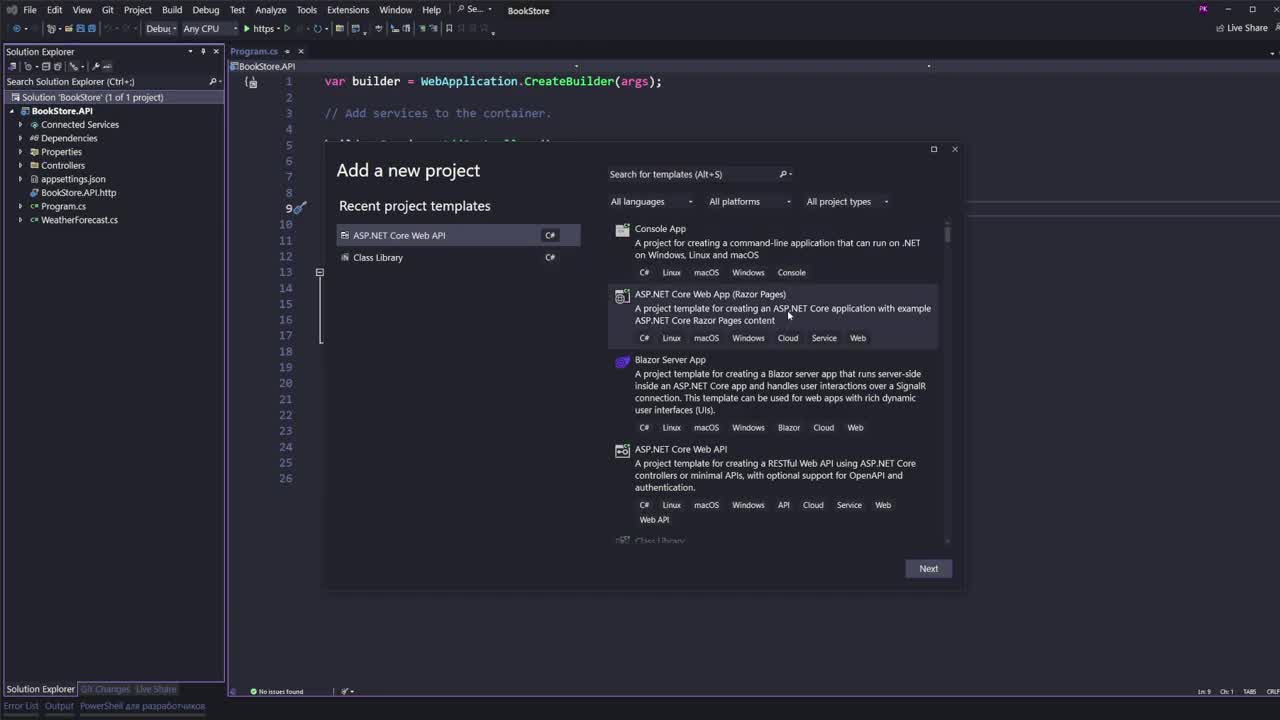Open the Git menu

point(107,10)
